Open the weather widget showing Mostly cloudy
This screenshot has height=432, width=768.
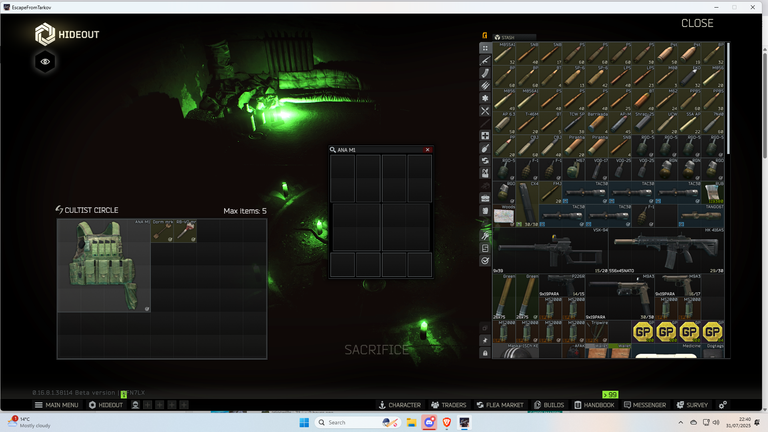click(29, 422)
